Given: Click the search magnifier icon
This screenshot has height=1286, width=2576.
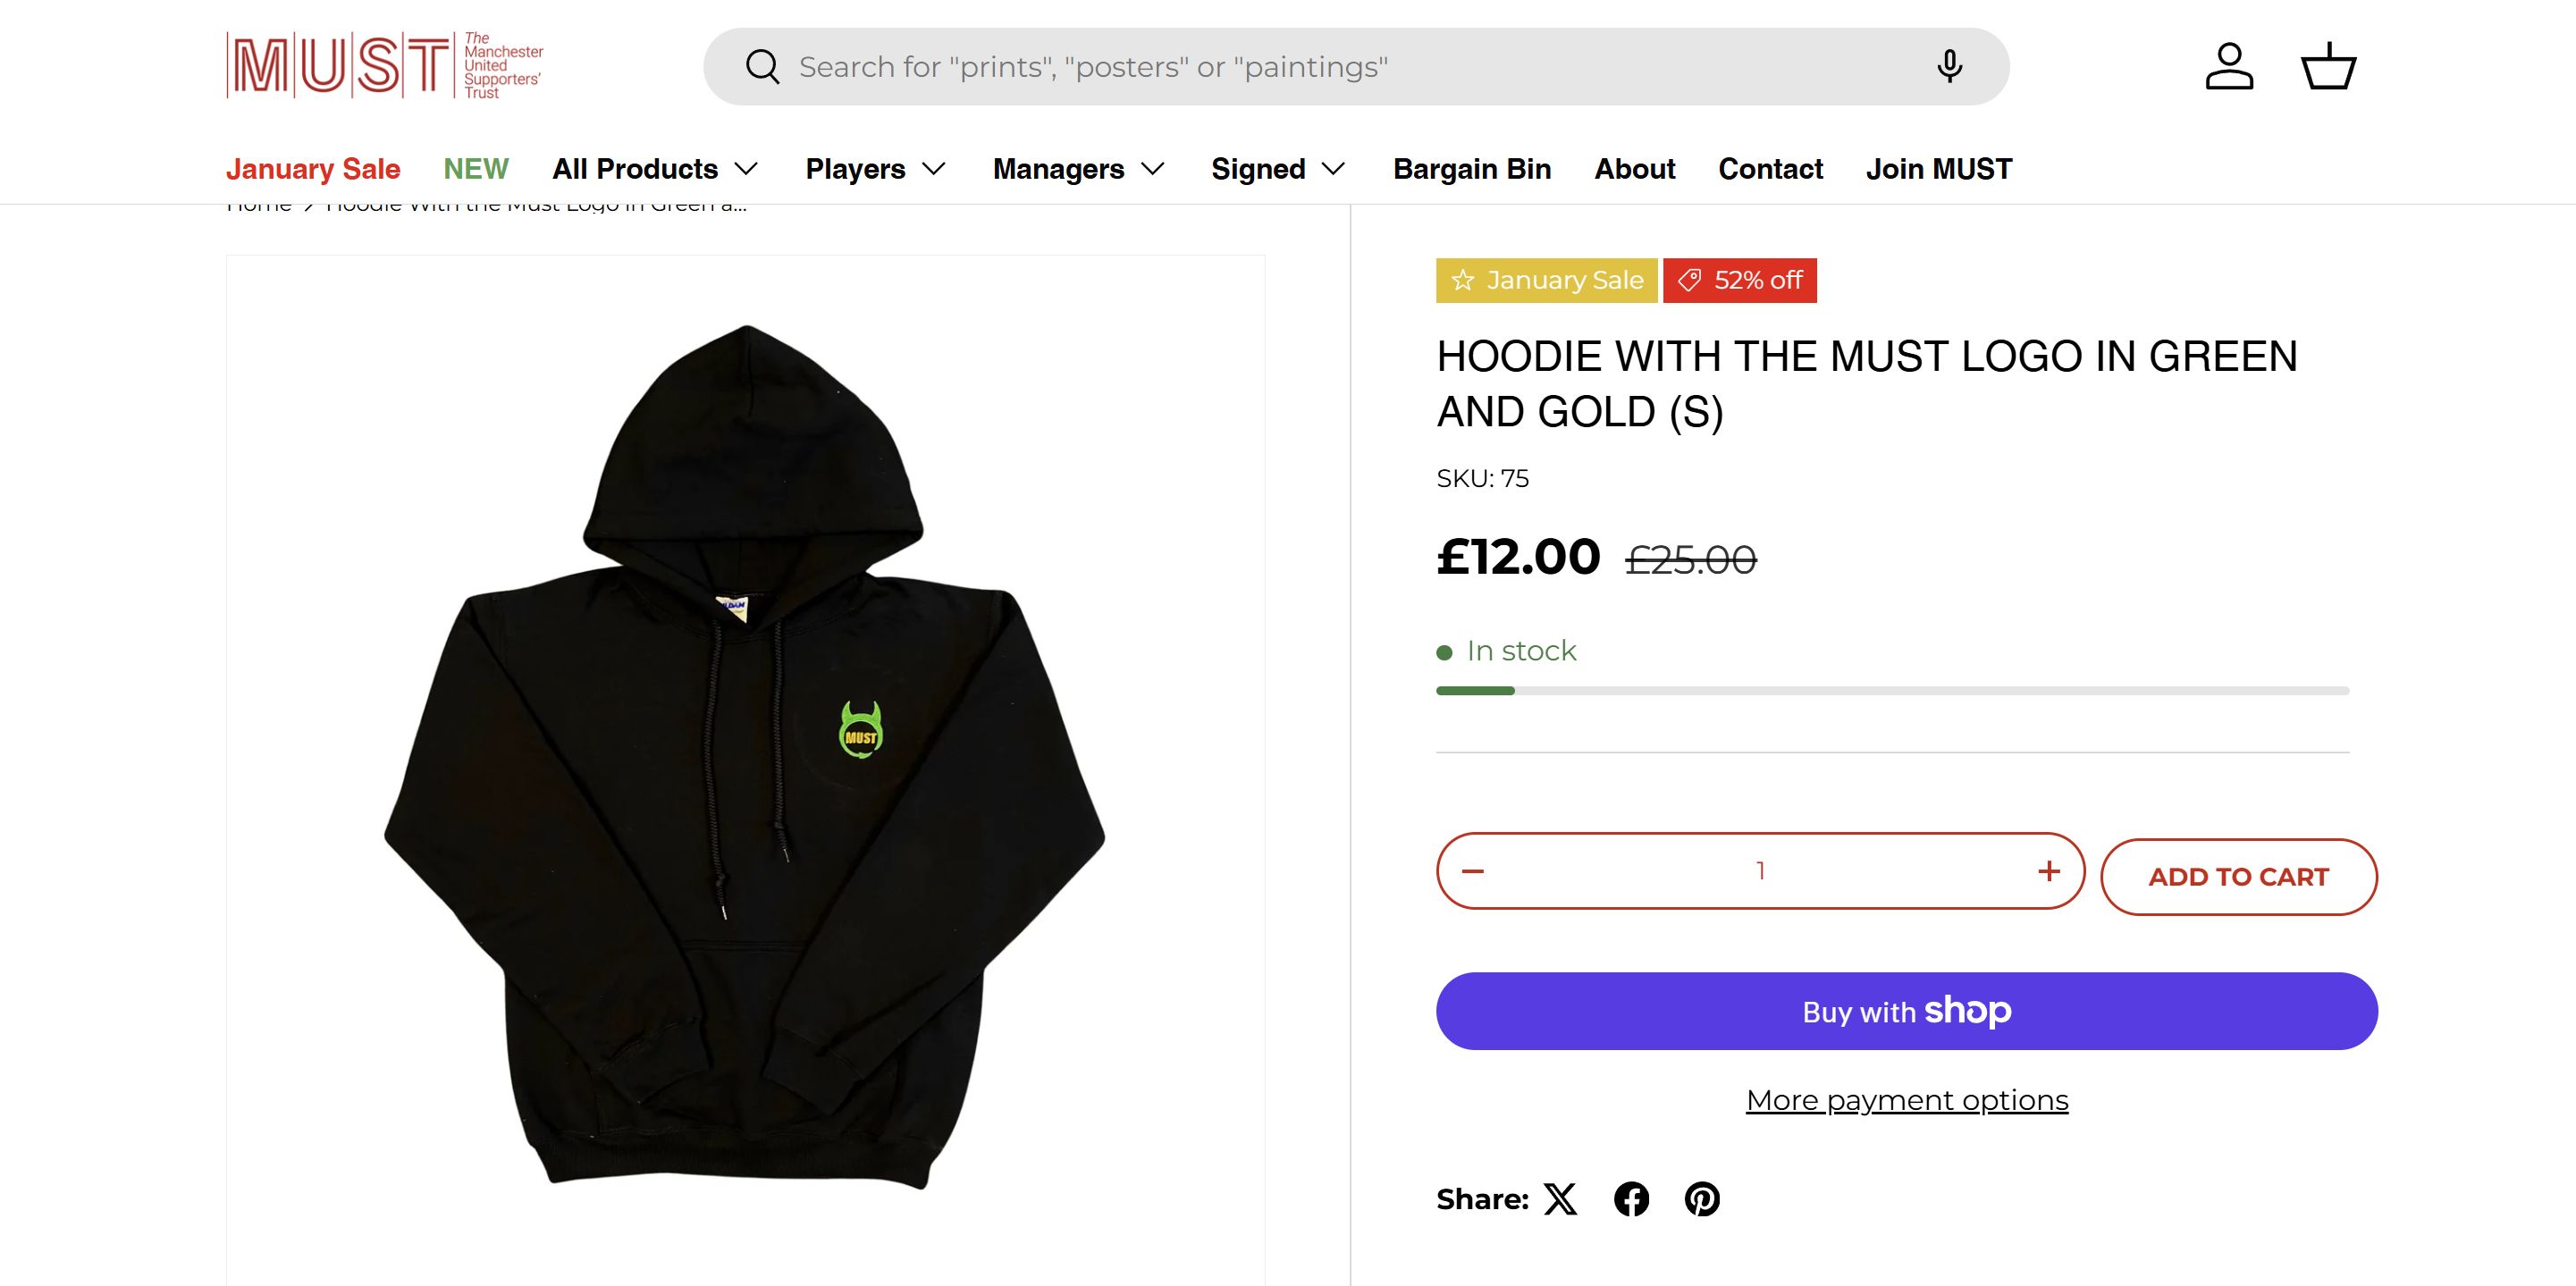Looking at the screenshot, I should click(762, 67).
